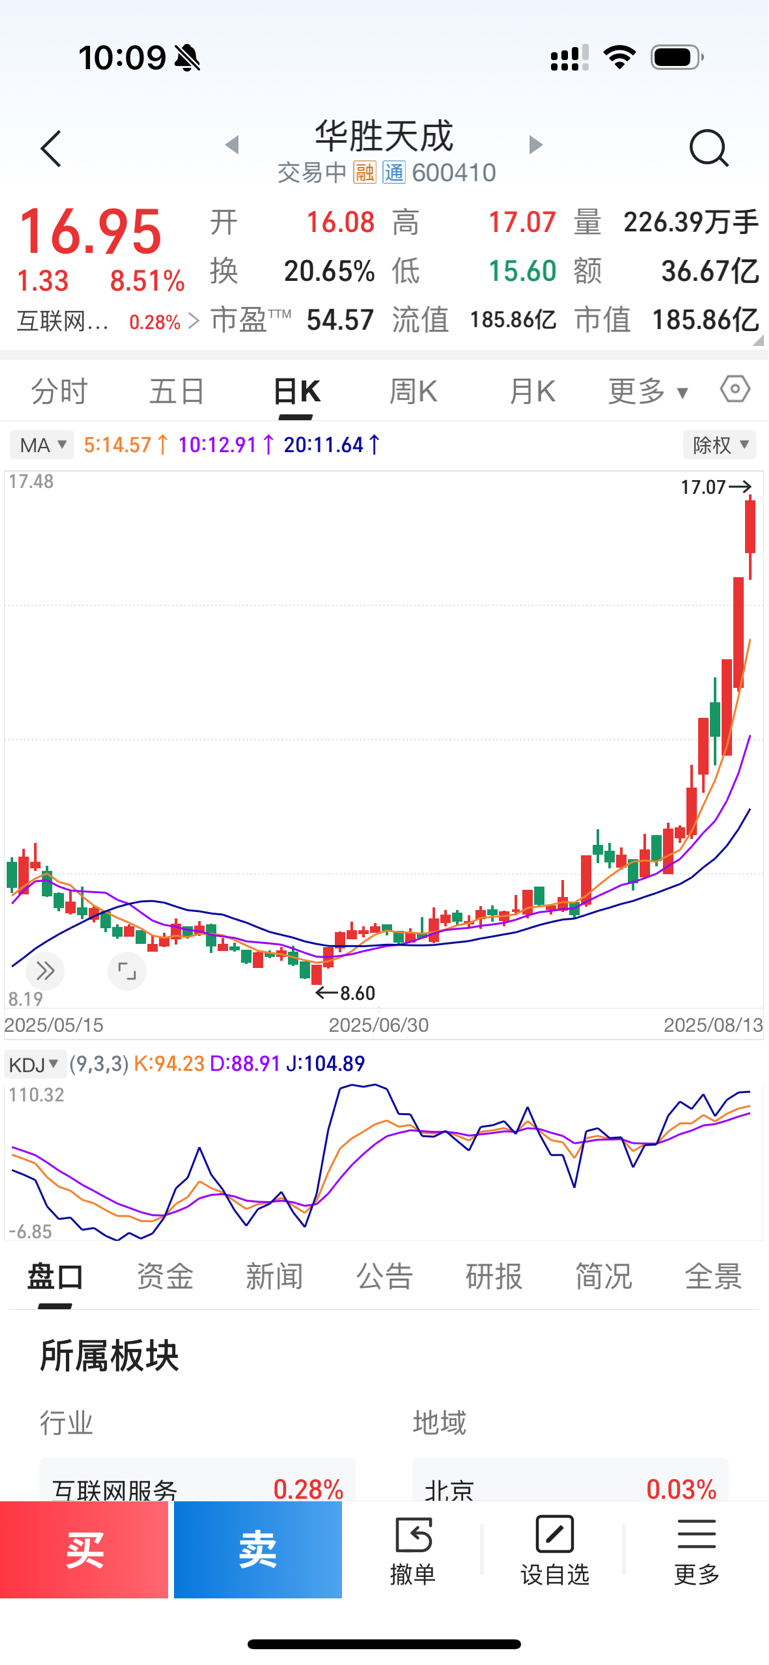769x1665 pixels.
Task: Open the 研报 tab
Action: (x=494, y=1276)
